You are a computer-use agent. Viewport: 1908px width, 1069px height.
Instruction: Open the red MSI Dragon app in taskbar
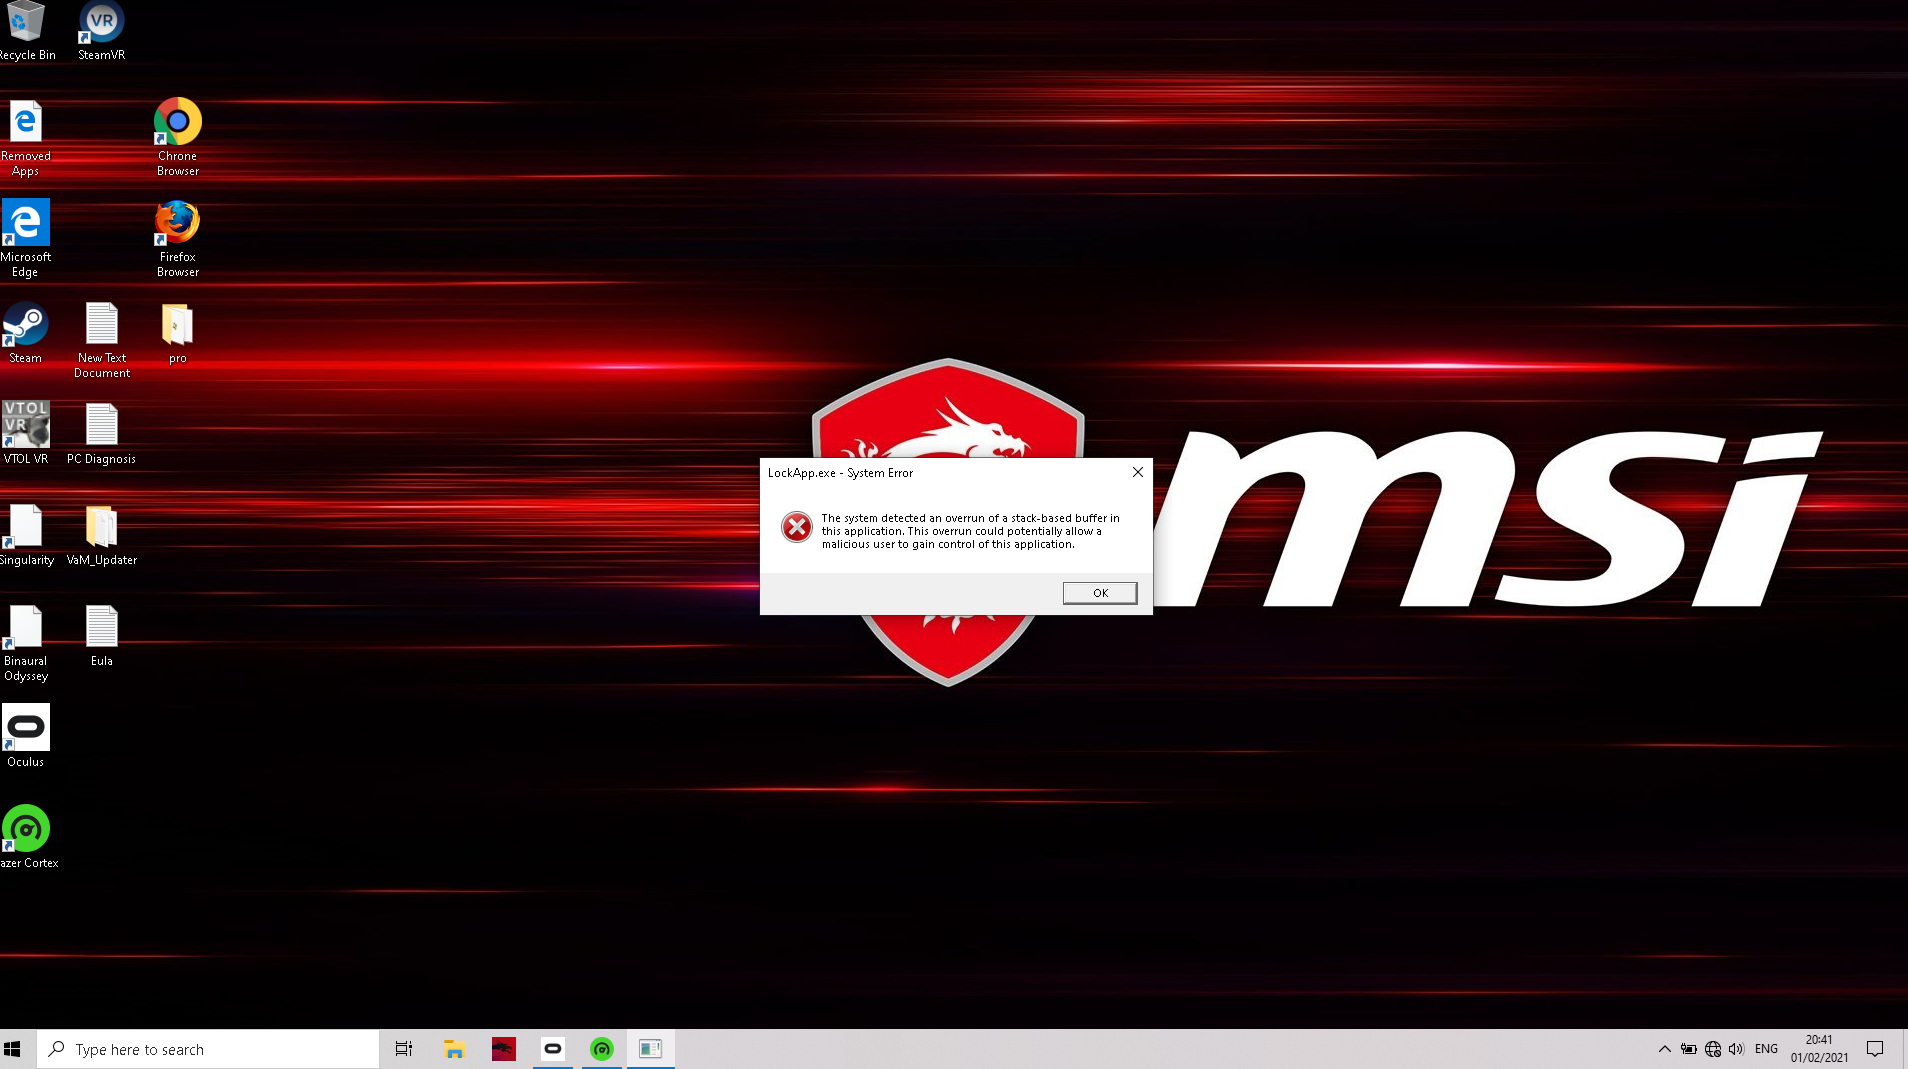pos(503,1049)
